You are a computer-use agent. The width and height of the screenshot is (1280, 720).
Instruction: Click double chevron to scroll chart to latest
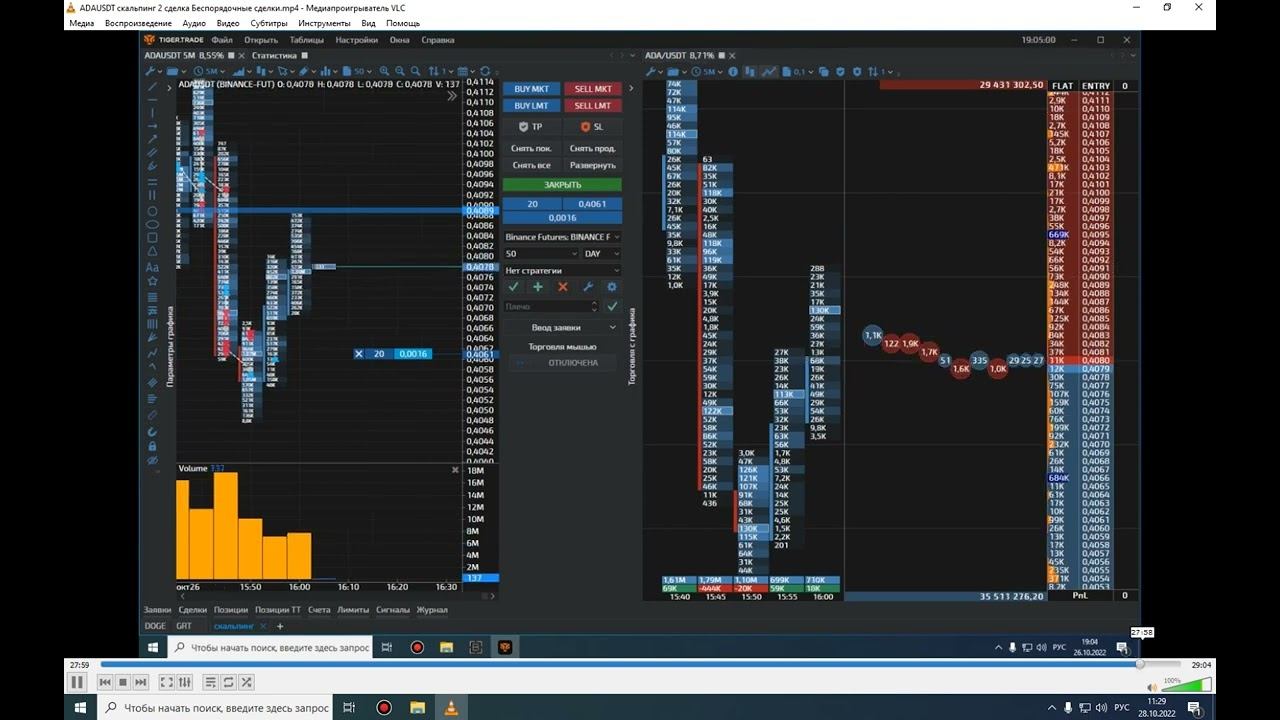pyautogui.click(x=451, y=96)
